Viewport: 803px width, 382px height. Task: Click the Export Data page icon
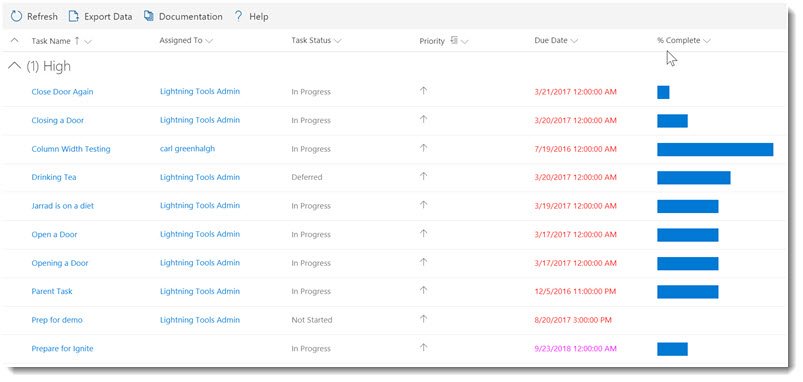pyautogui.click(x=74, y=16)
